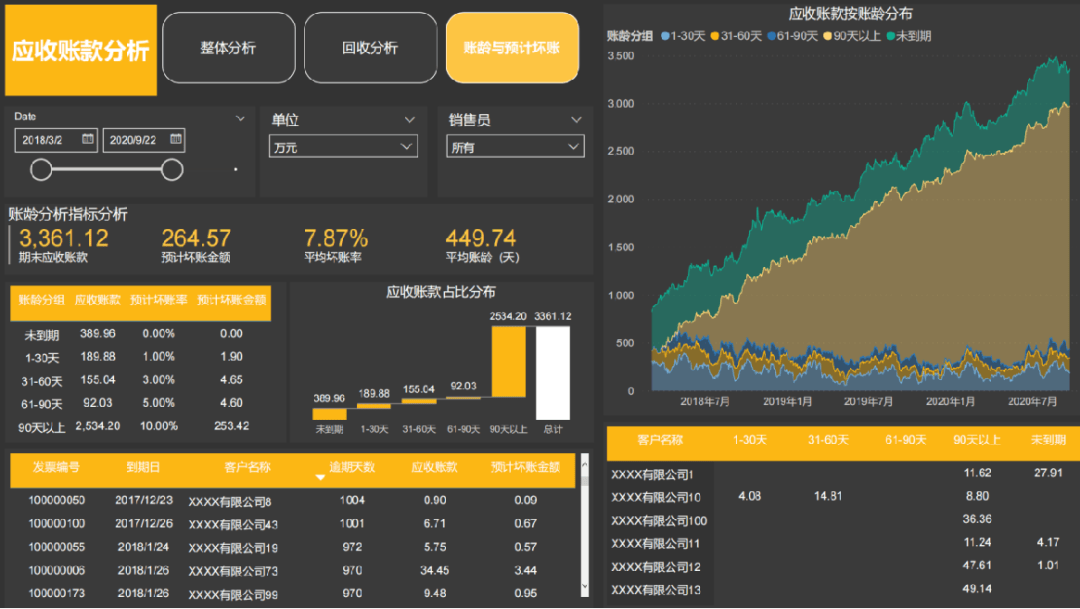Open the 销售员 dropdown showing 所有

515,147
